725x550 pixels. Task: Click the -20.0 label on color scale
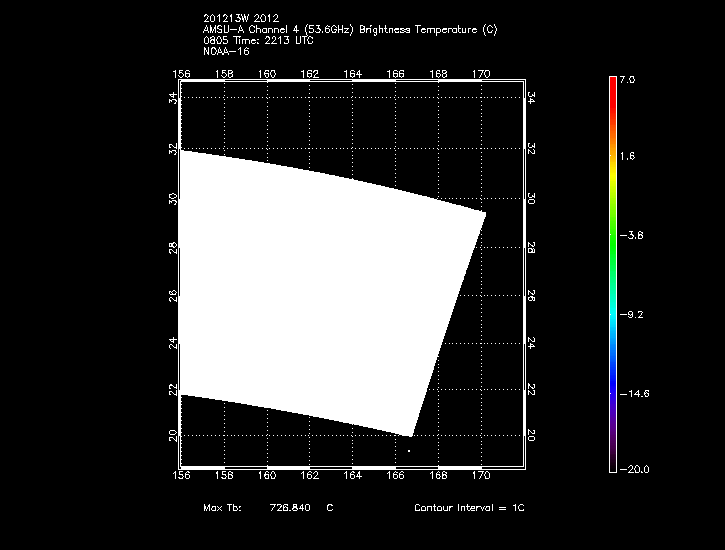[633, 469]
